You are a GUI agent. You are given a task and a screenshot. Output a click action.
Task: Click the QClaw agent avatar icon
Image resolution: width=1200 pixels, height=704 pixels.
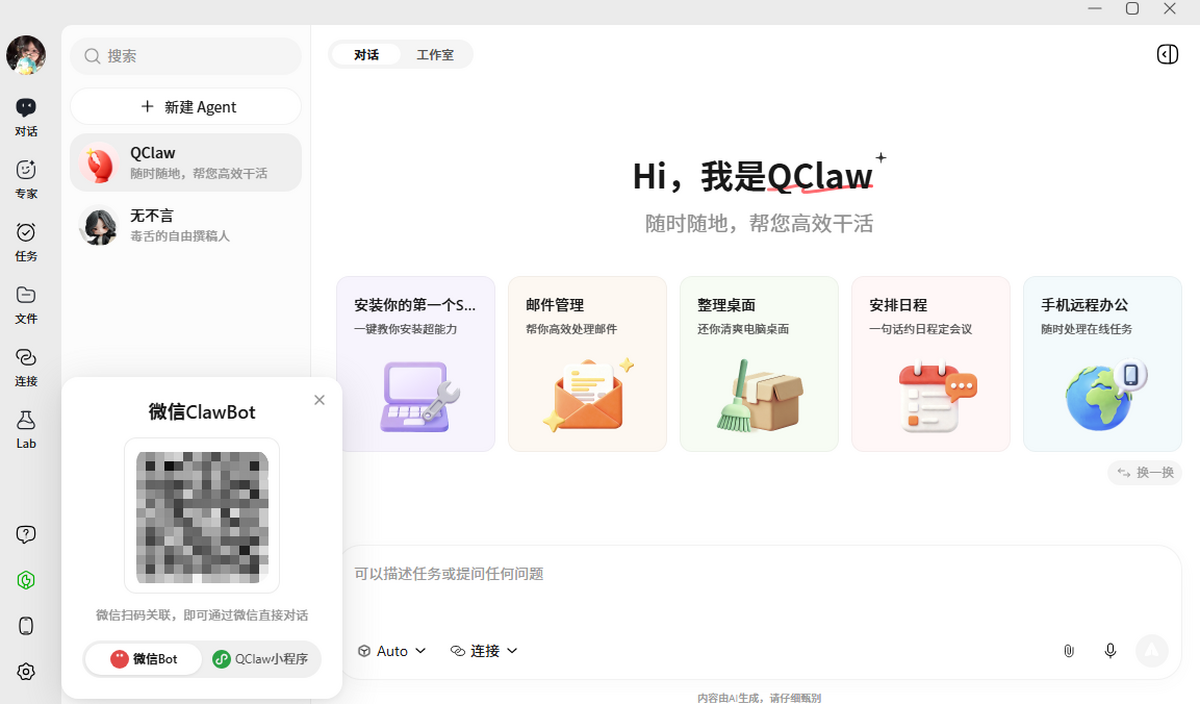click(98, 163)
